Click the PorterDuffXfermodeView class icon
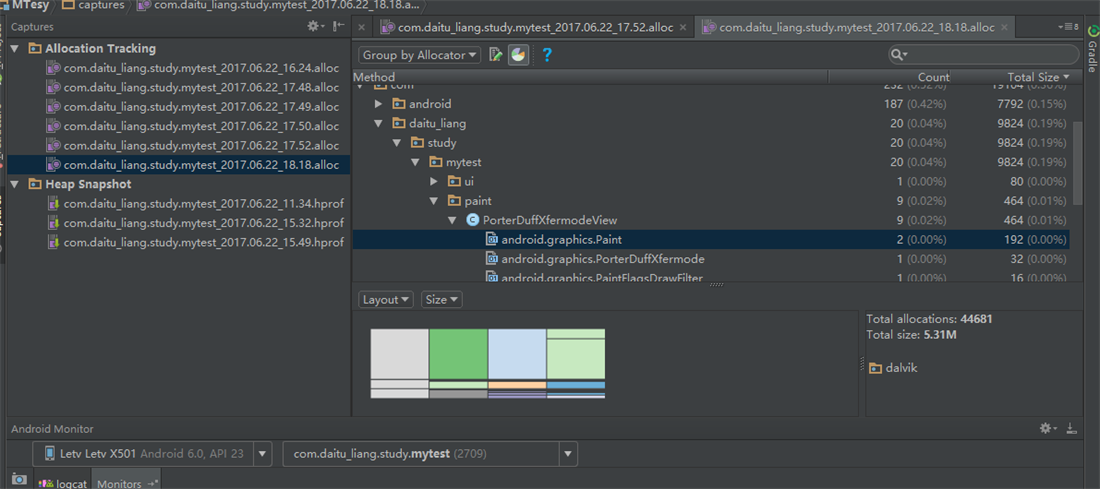The height and width of the screenshot is (489, 1100). tap(473, 220)
